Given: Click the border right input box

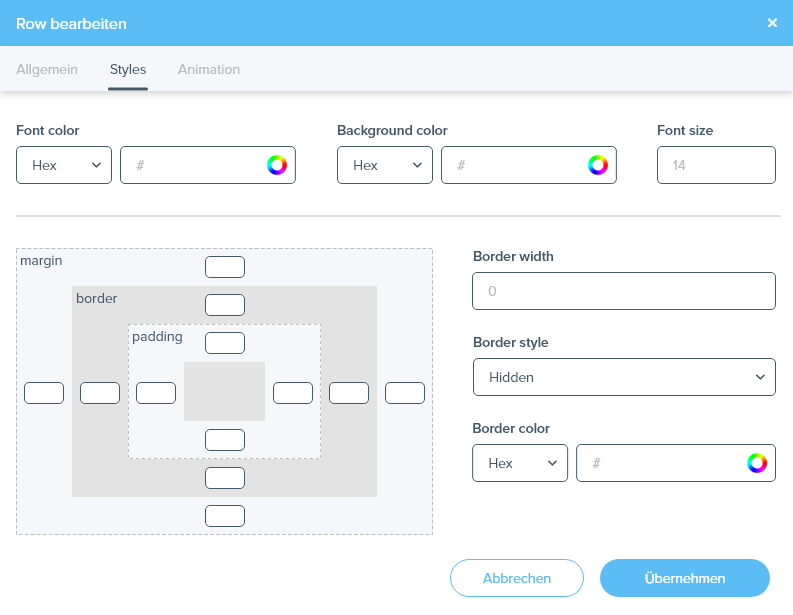Looking at the screenshot, I should pos(349,393).
